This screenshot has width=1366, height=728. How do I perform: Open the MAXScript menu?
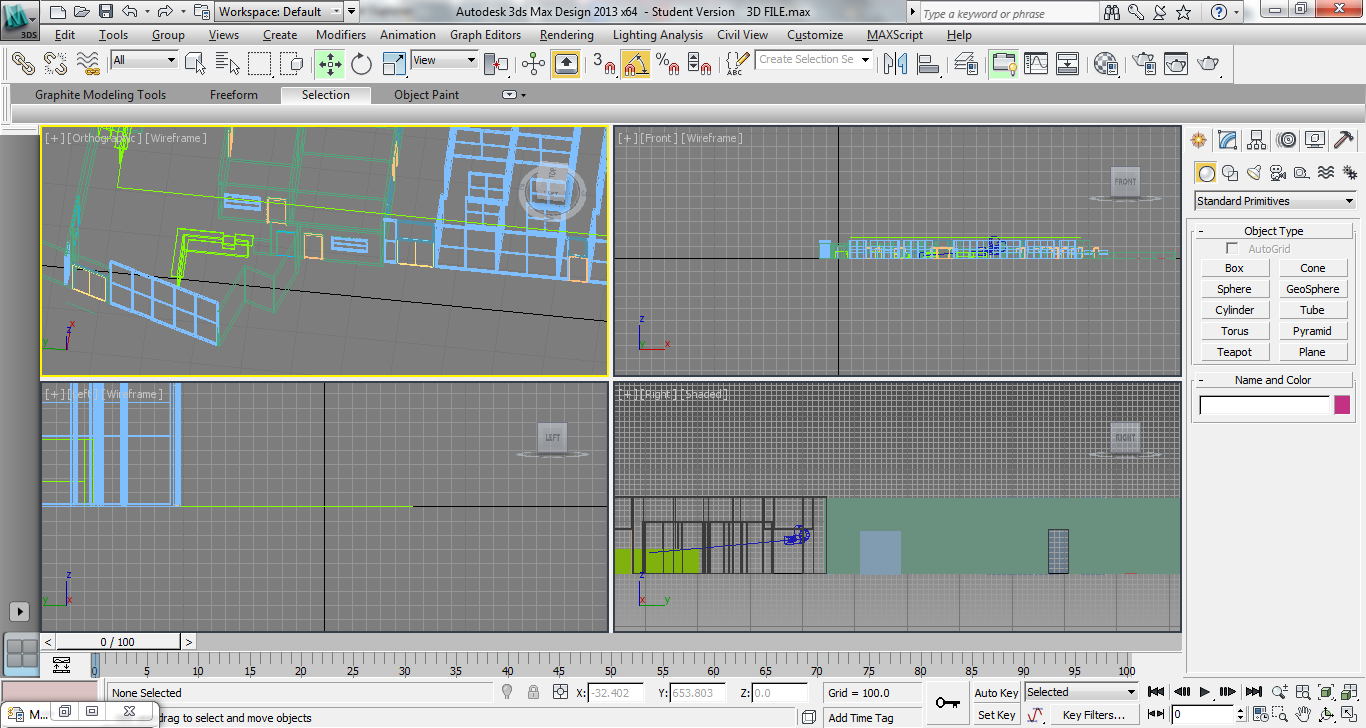(895, 35)
